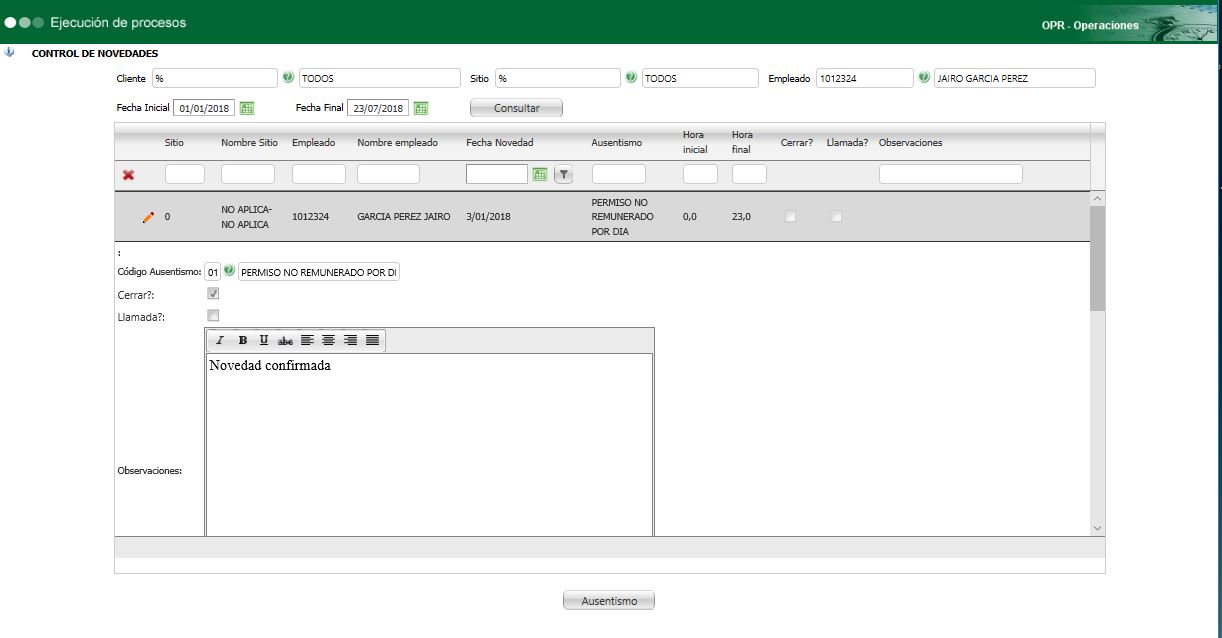1222x638 pixels.
Task: Enable the Llamada? checkbox in the detail form
Action: point(213,316)
